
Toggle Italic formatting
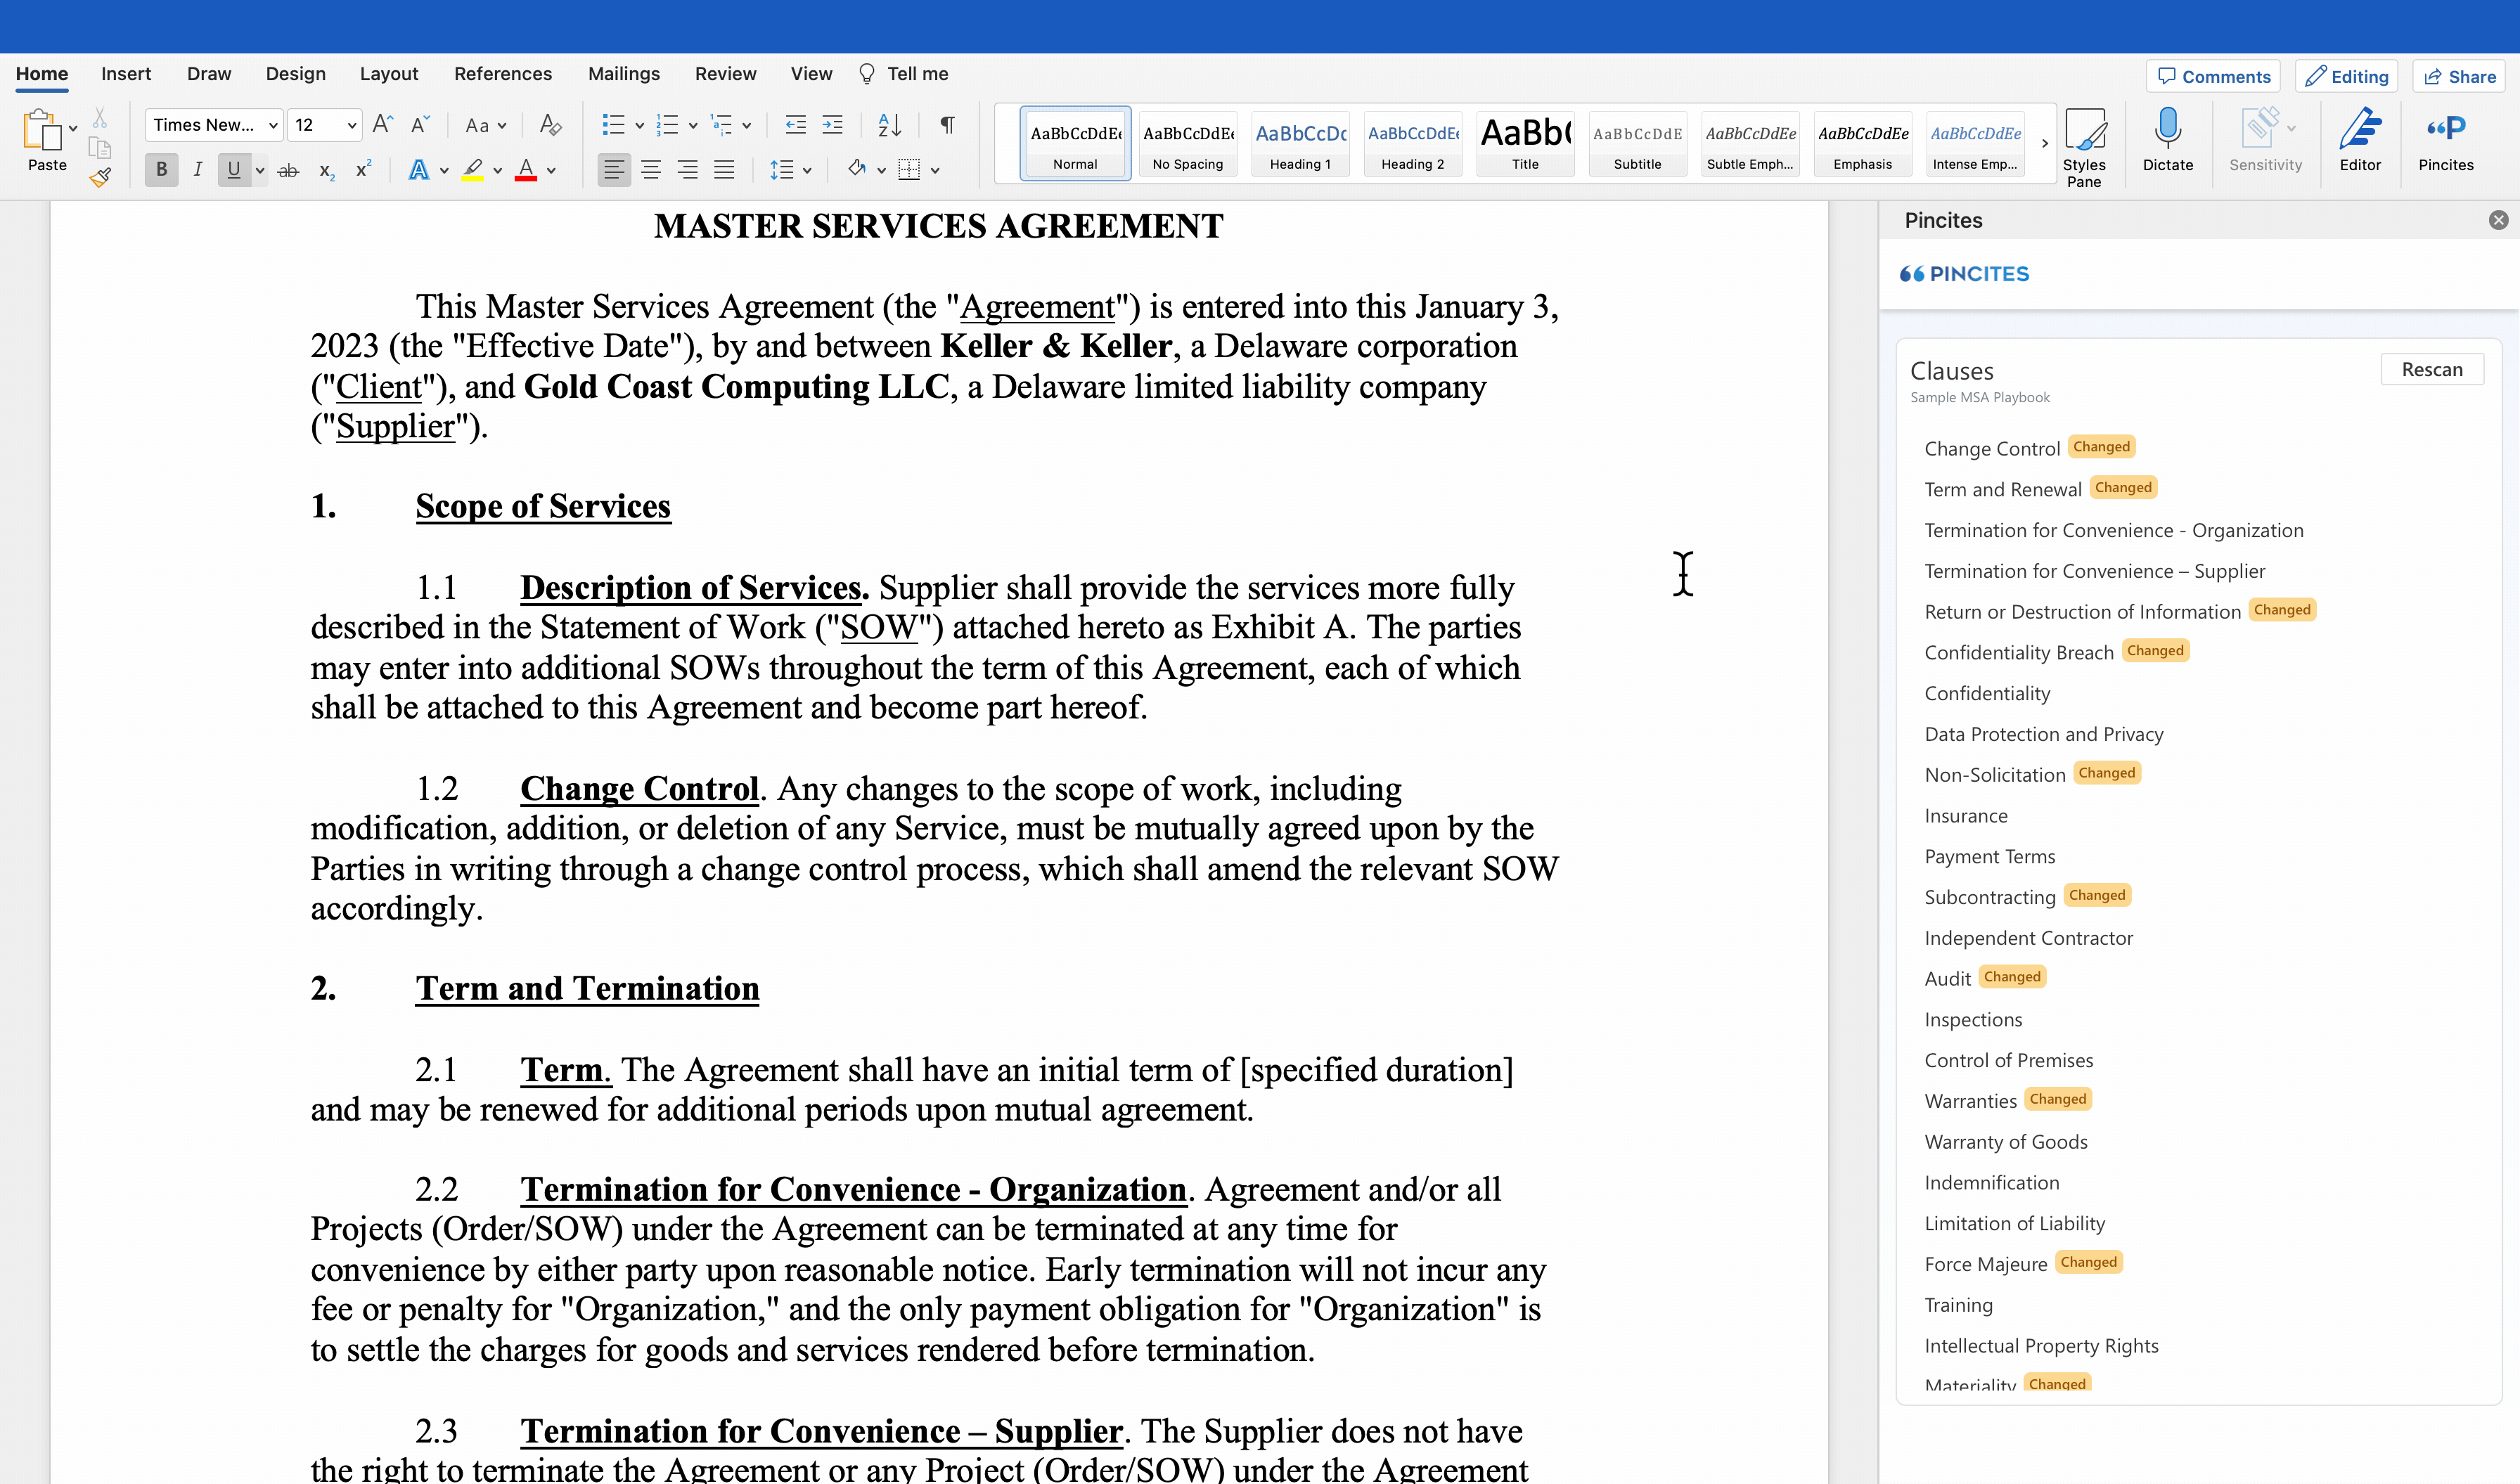pyautogui.click(x=198, y=170)
